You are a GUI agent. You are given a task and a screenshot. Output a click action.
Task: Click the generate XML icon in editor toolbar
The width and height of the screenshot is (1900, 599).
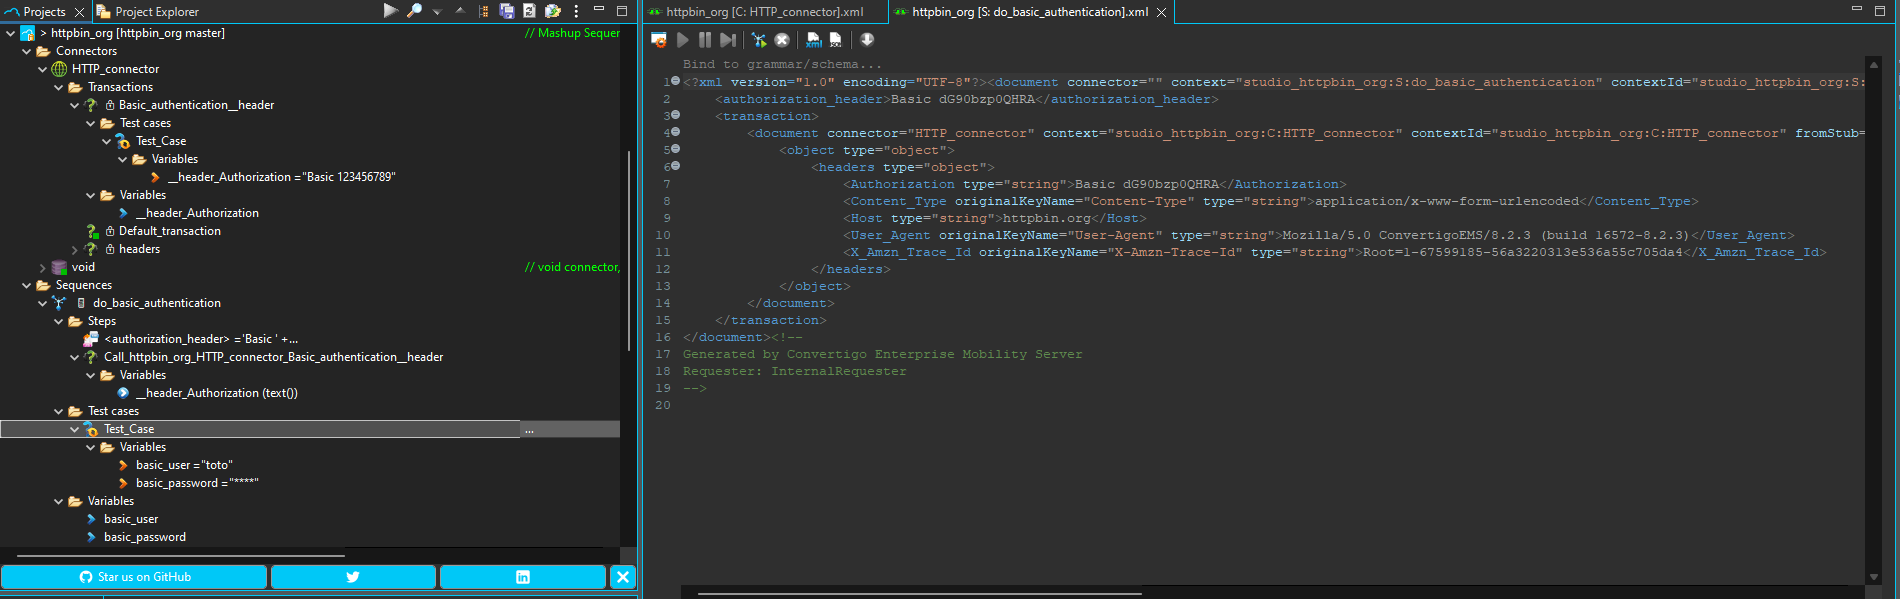[x=814, y=40]
